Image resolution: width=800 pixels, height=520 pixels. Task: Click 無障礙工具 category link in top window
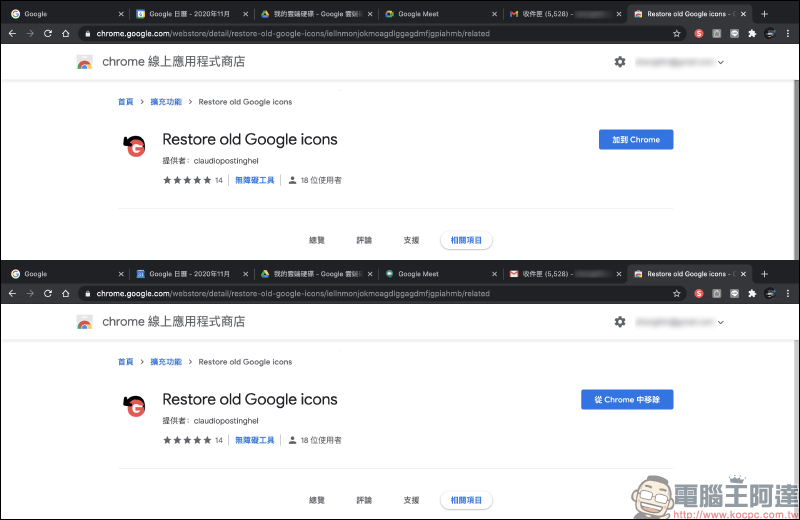[x=255, y=180]
